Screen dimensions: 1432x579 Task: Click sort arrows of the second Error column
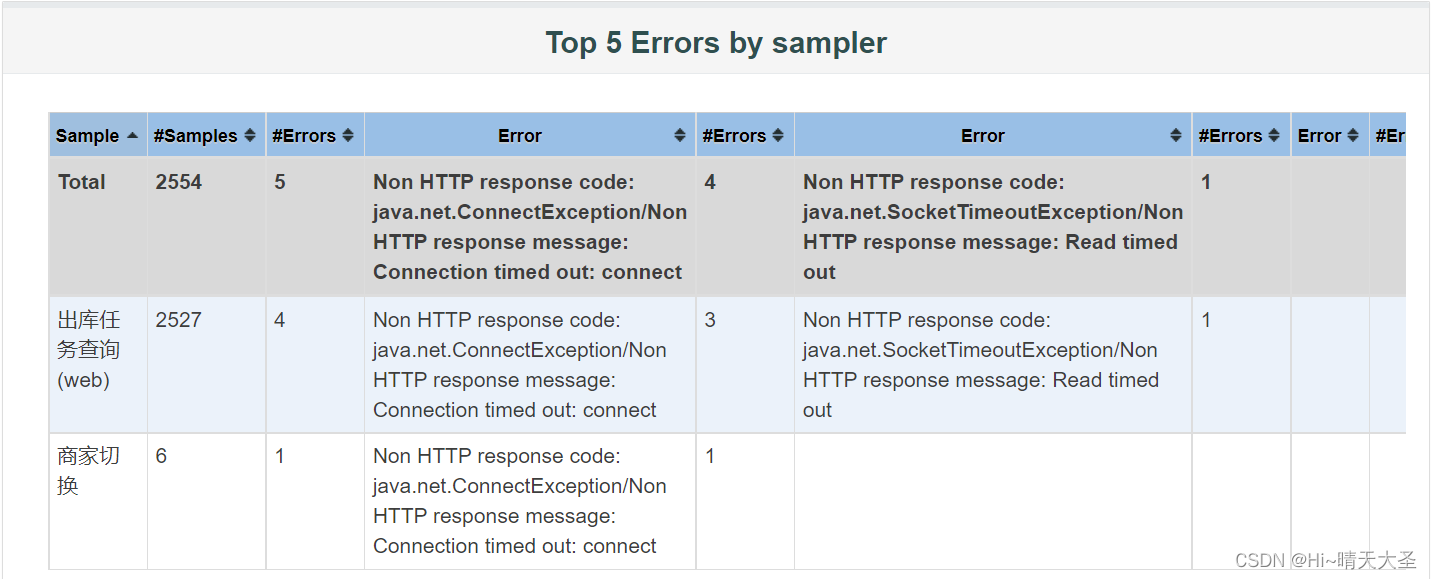click(x=1176, y=136)
